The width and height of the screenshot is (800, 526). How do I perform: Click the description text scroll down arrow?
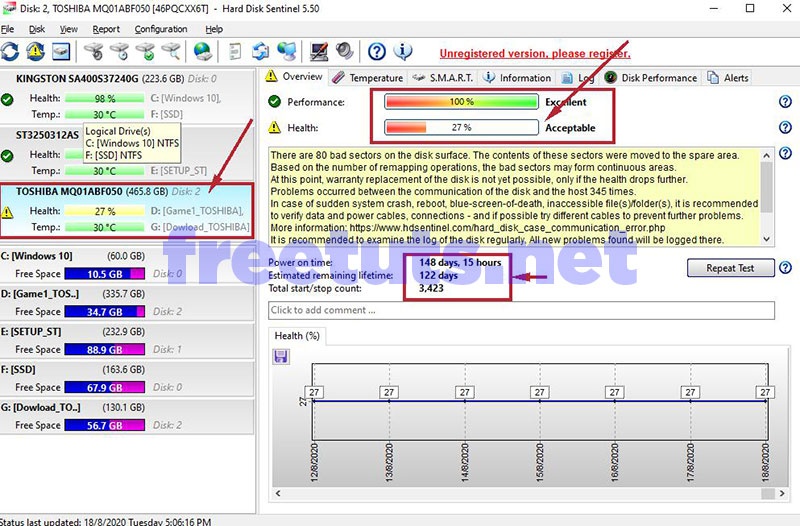[766, 239]
